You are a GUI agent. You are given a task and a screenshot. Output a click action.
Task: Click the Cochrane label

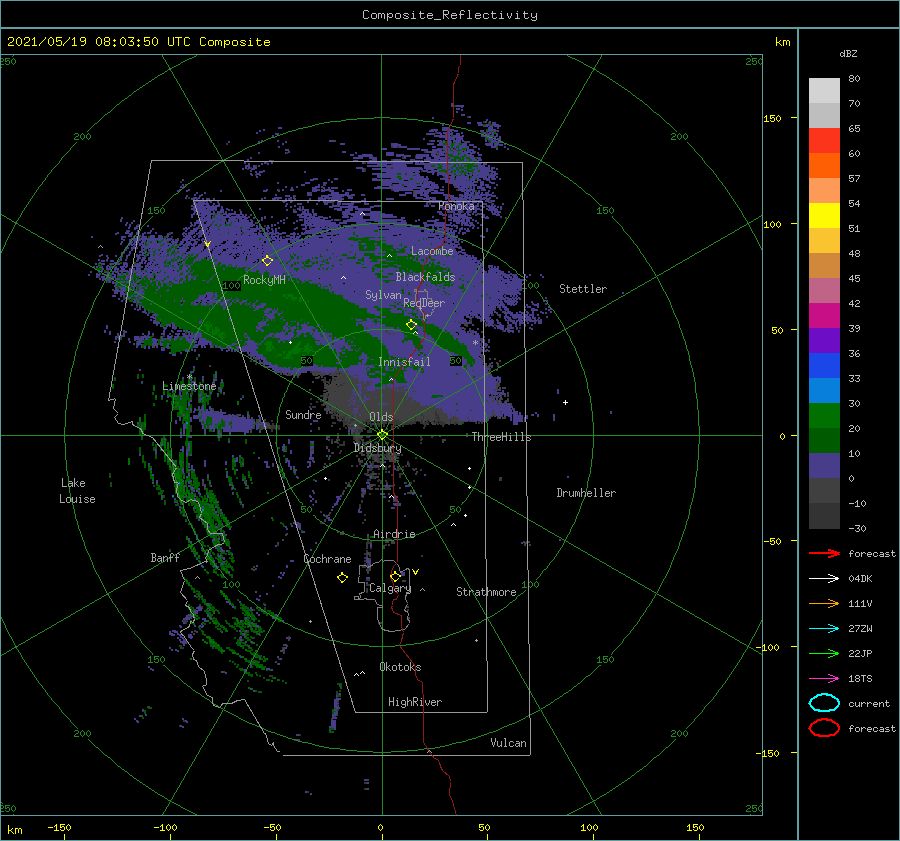[327, 559]
